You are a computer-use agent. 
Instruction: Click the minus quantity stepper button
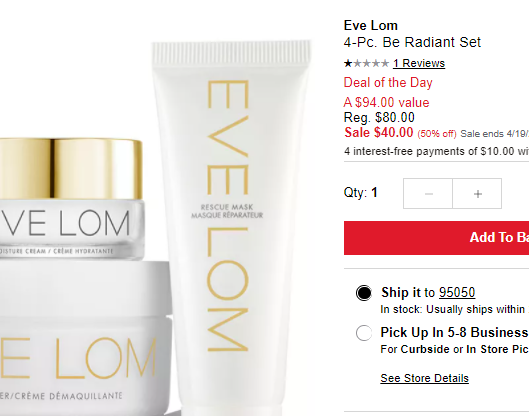point(428,194)
